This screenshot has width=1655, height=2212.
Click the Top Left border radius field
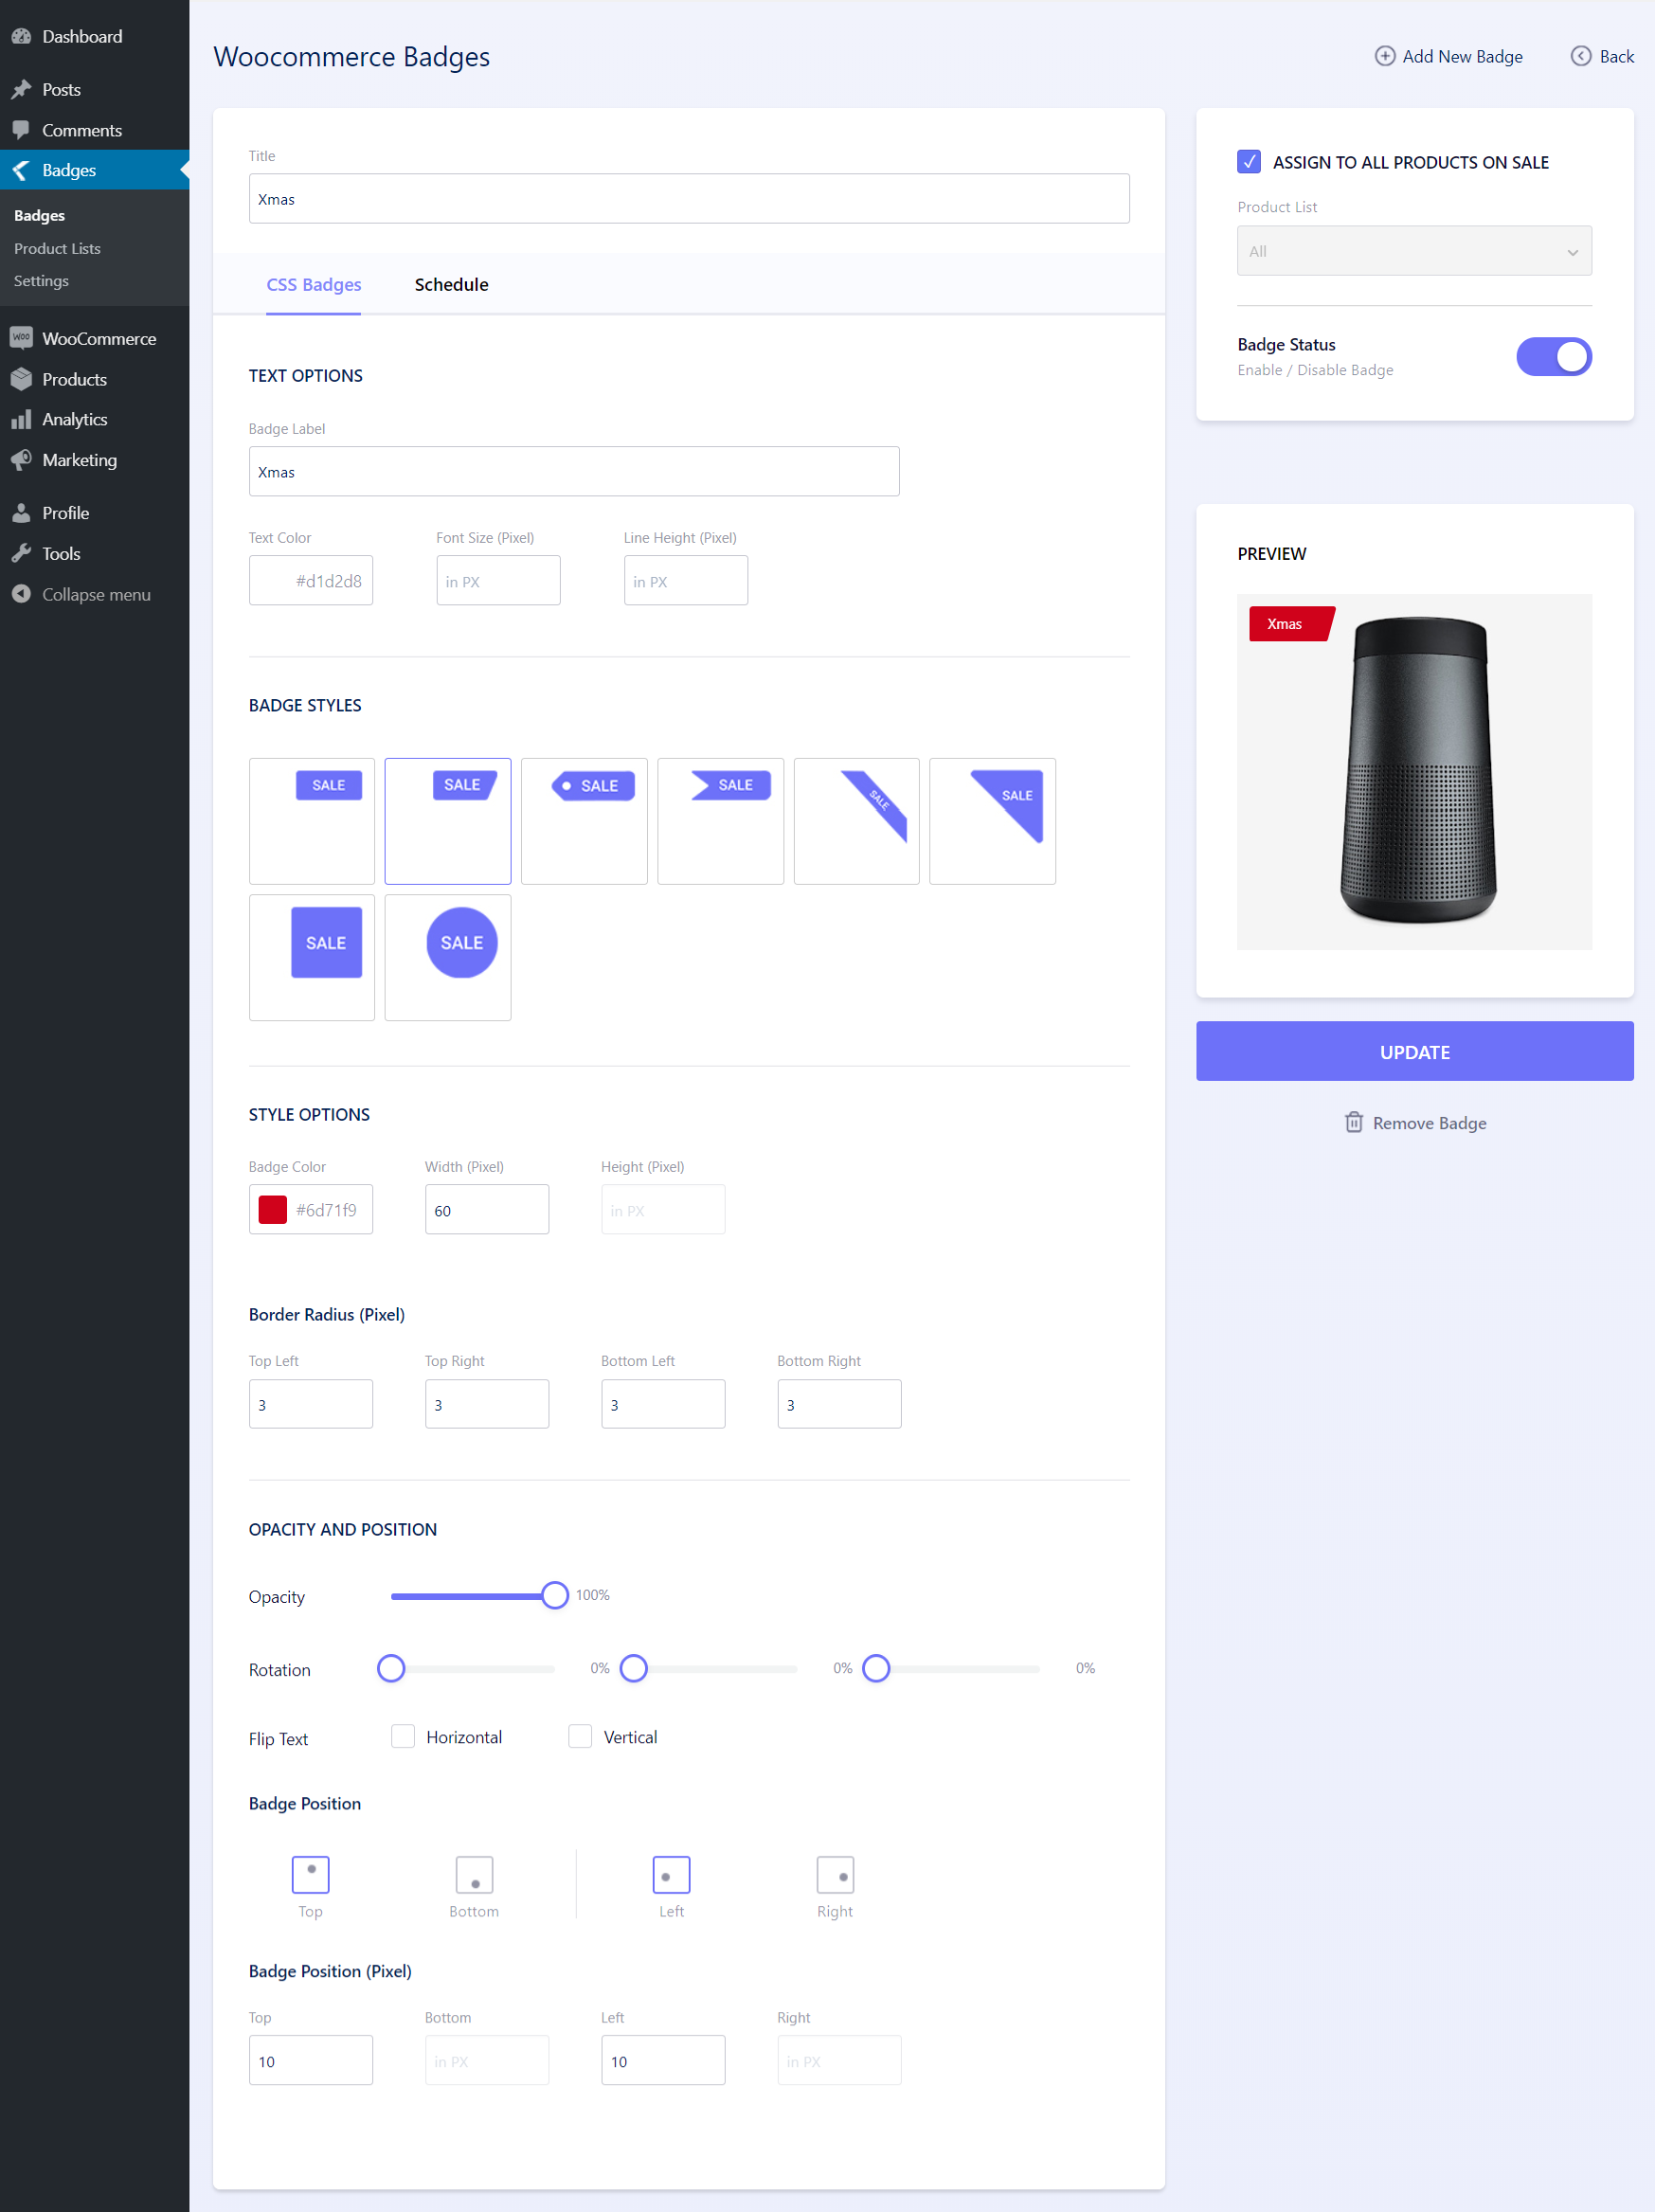(311, 1404)
